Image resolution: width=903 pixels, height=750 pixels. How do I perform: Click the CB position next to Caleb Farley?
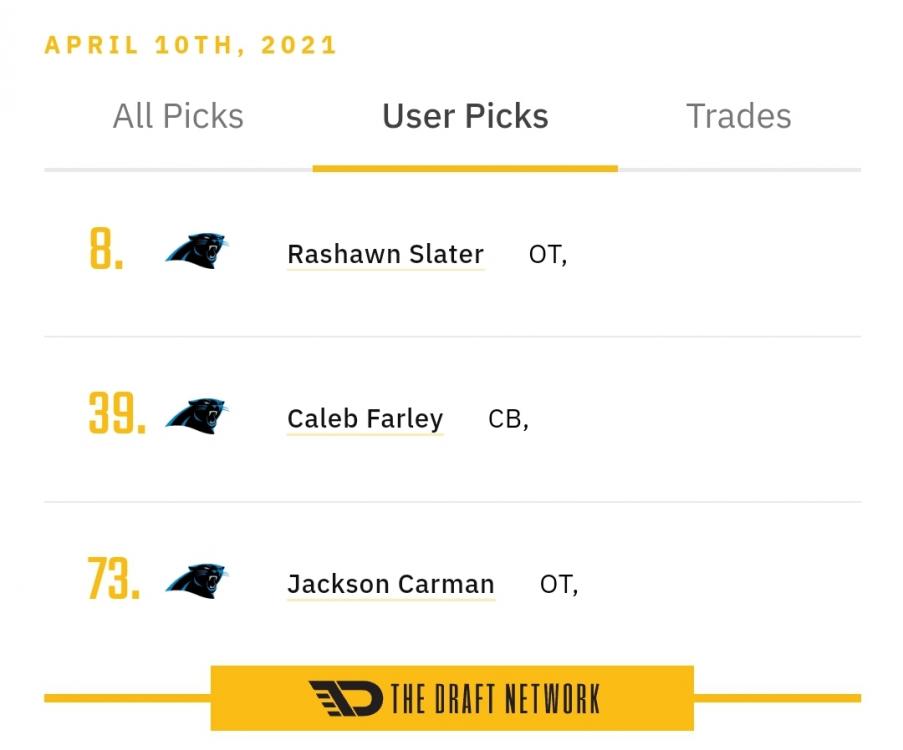[x=506, y=419]
